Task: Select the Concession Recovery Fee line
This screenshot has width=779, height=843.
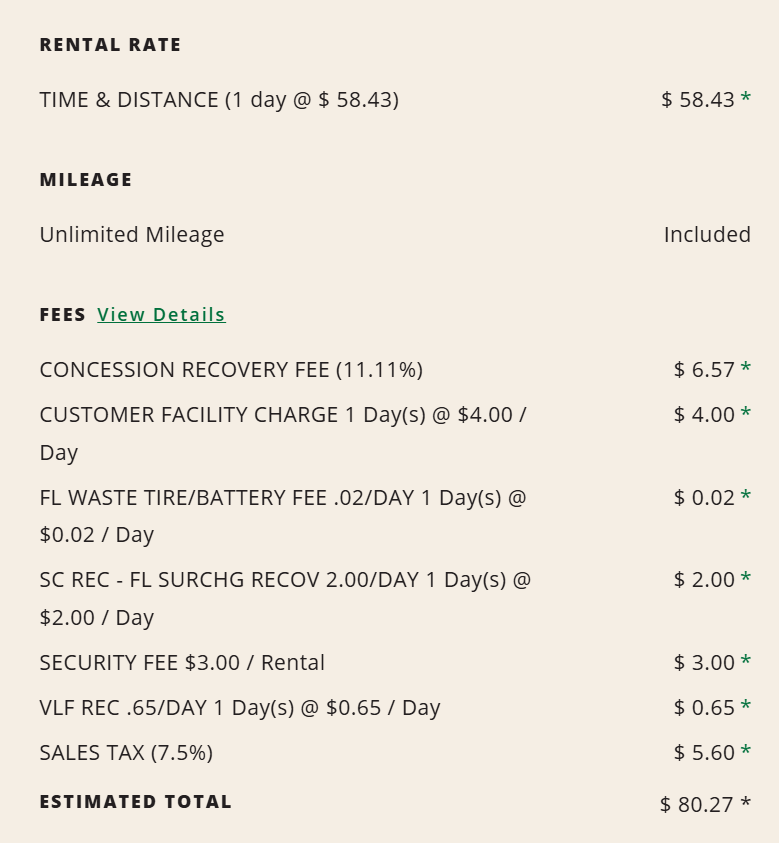Action: pos(231,370)
